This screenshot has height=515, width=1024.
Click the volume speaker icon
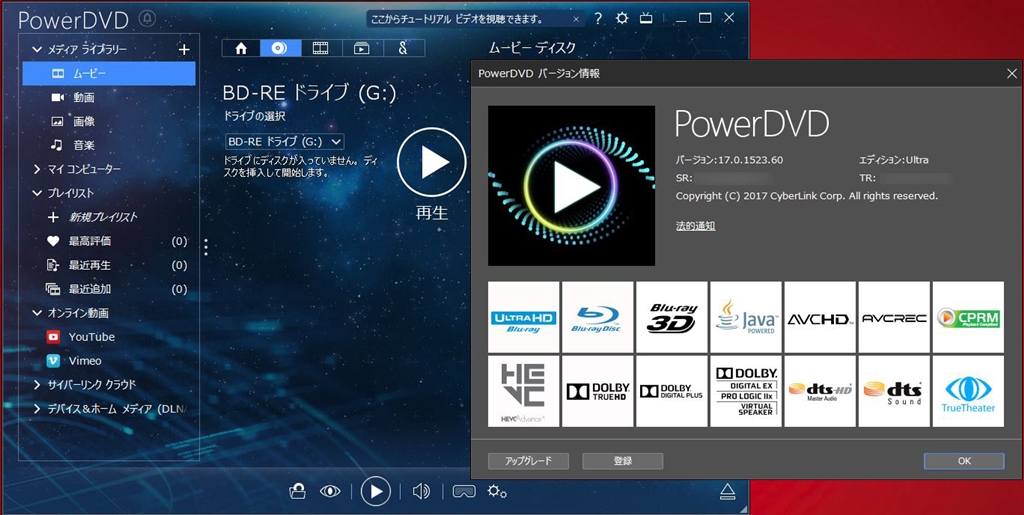pyautogui.click(x=421, y=491)
